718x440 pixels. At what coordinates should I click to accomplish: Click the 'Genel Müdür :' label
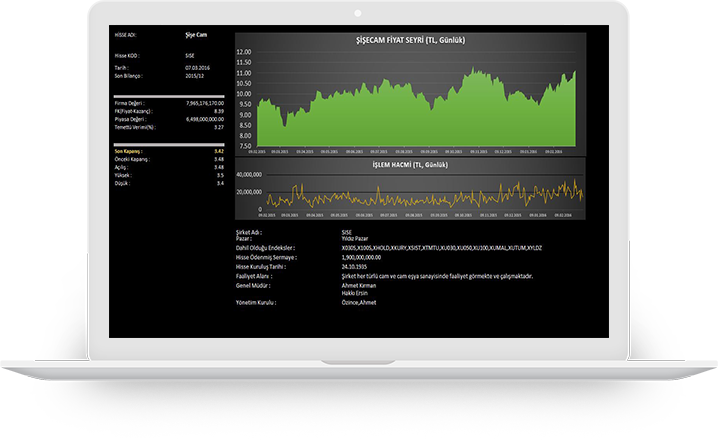pyautogui.click(x=253, y=286)
